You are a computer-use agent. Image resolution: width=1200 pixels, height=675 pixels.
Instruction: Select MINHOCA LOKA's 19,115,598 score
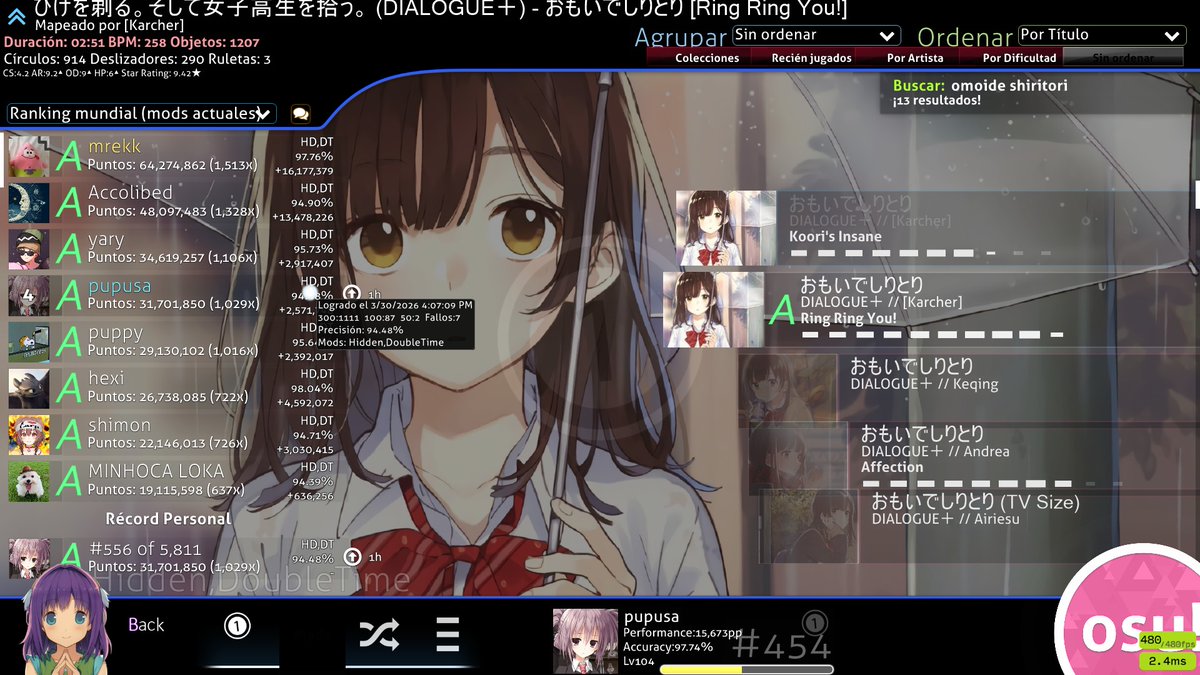170,481
